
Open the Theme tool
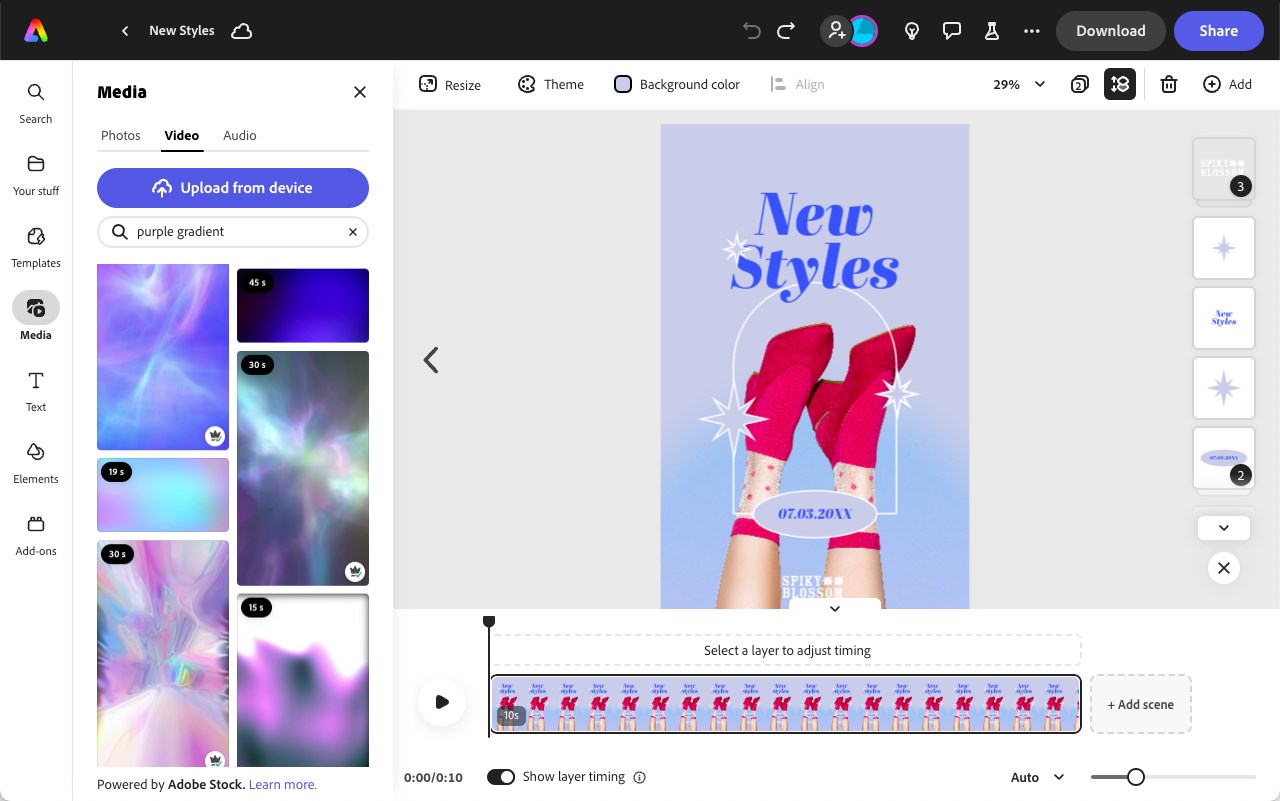tap(550, 85)
